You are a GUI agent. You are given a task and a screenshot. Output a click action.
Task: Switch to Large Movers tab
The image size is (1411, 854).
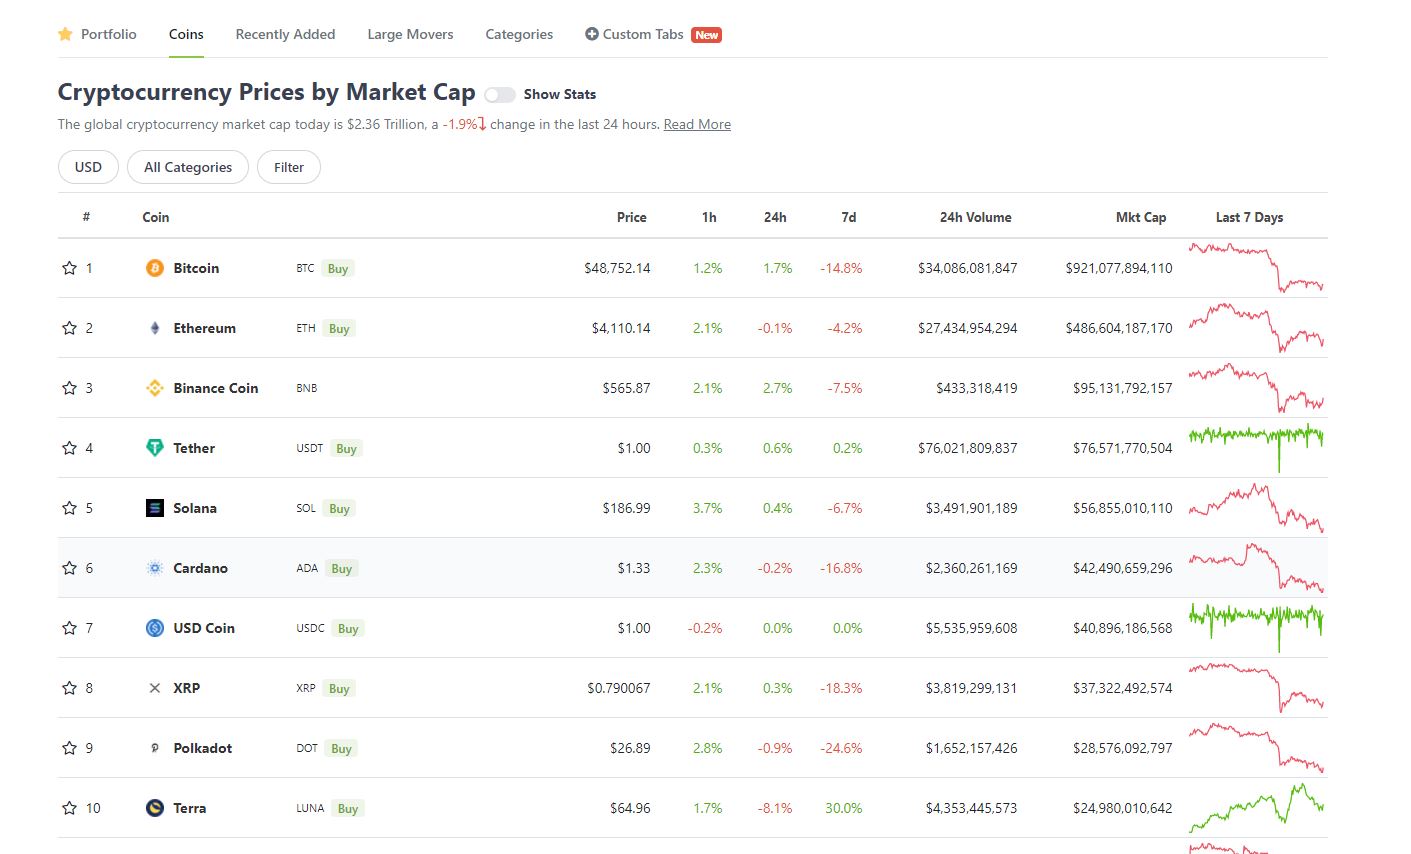(410, 34)
